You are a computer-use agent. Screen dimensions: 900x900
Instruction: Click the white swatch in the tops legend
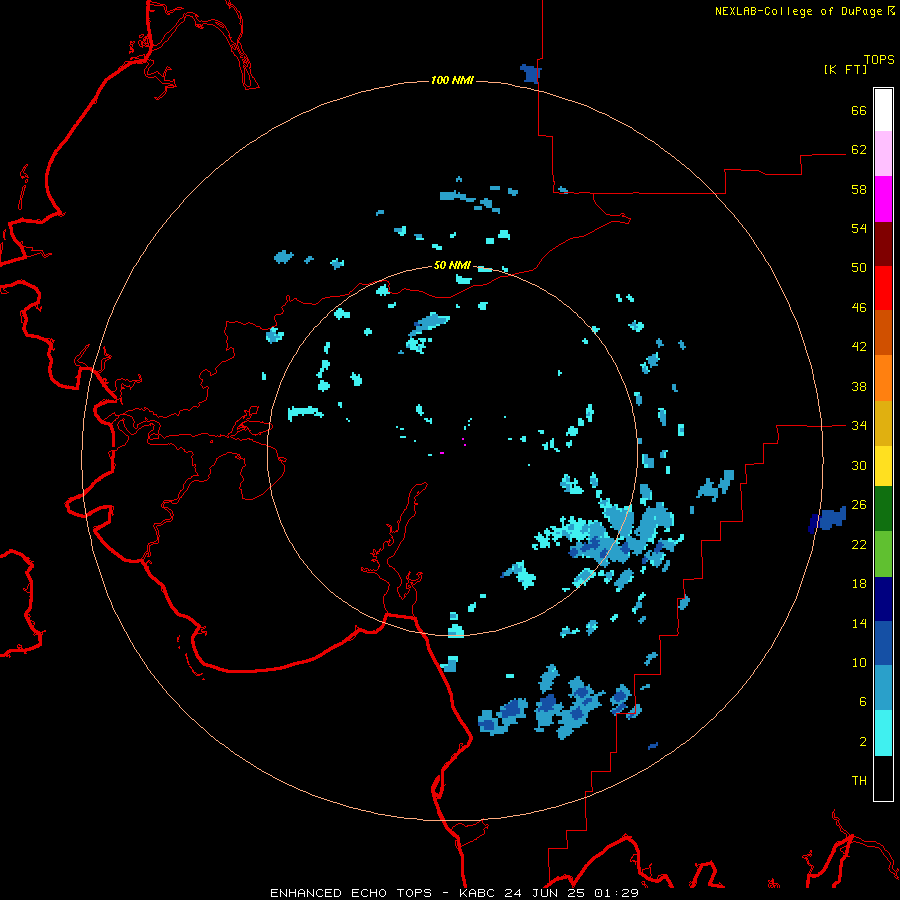click(x=883, y=110)
